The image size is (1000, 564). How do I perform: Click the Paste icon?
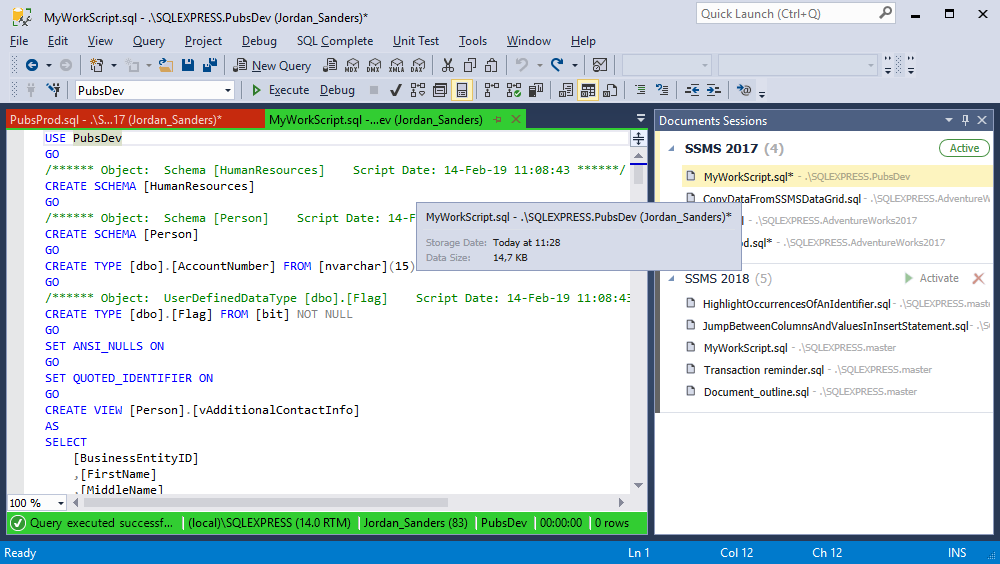[x=491, y=65]
